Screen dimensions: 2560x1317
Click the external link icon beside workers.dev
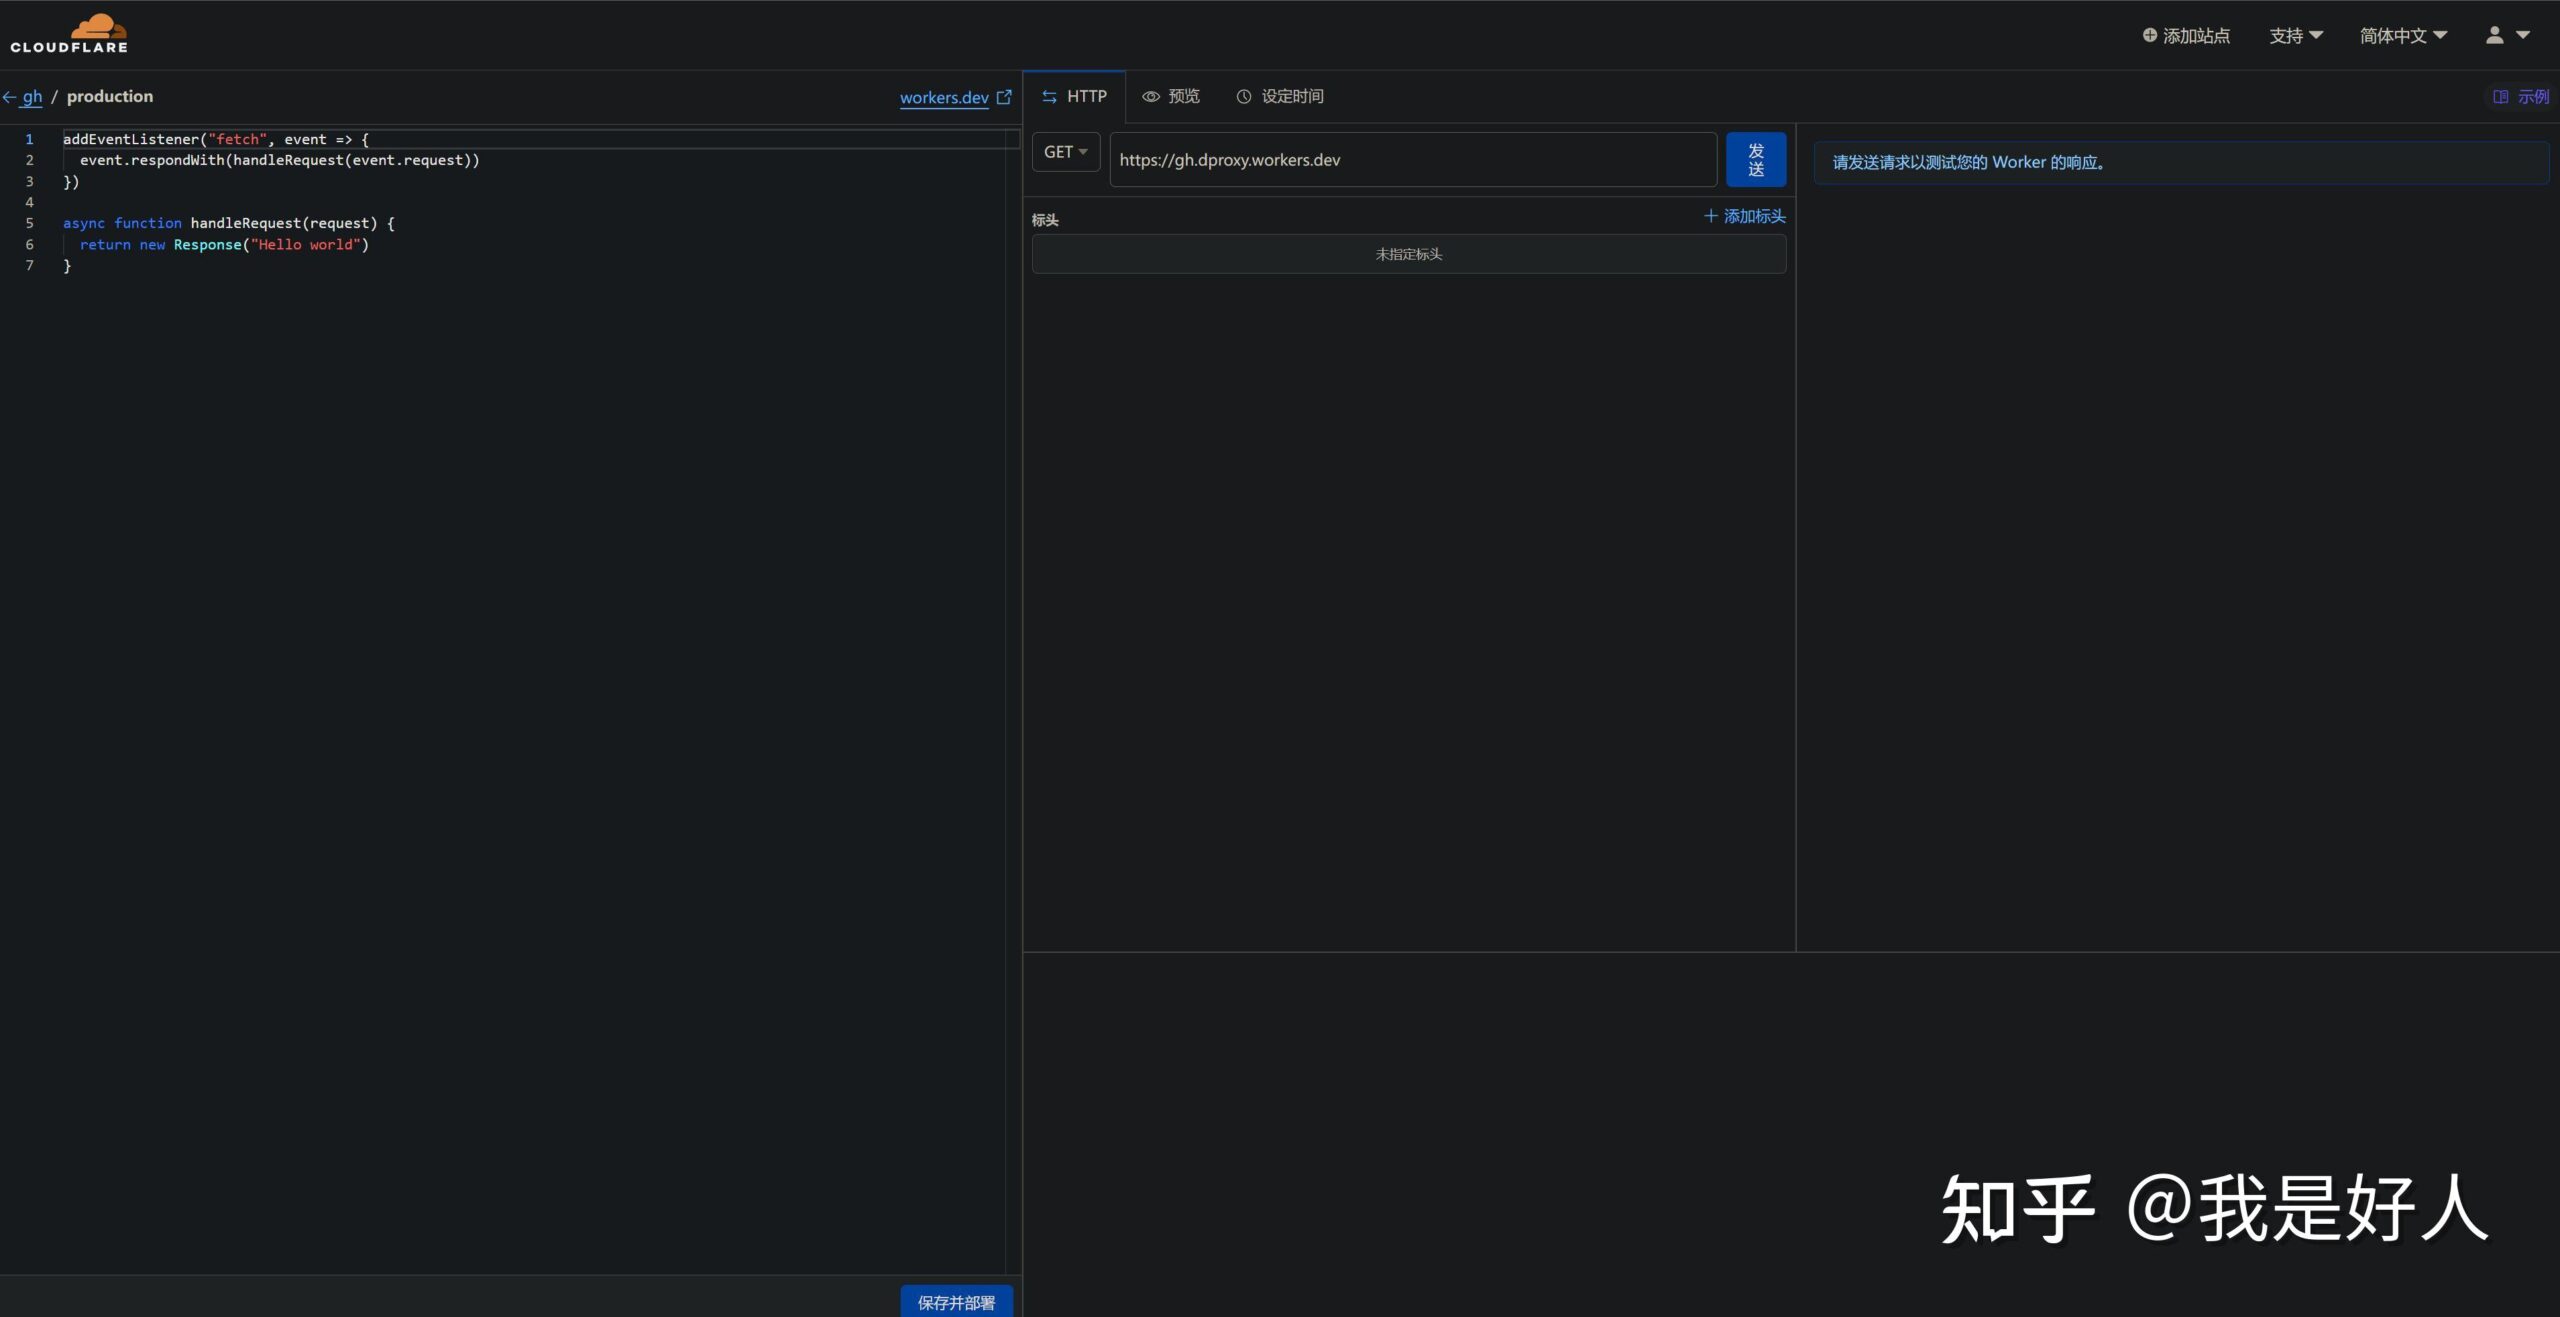pyautogui.click(x=1004, y=97)
